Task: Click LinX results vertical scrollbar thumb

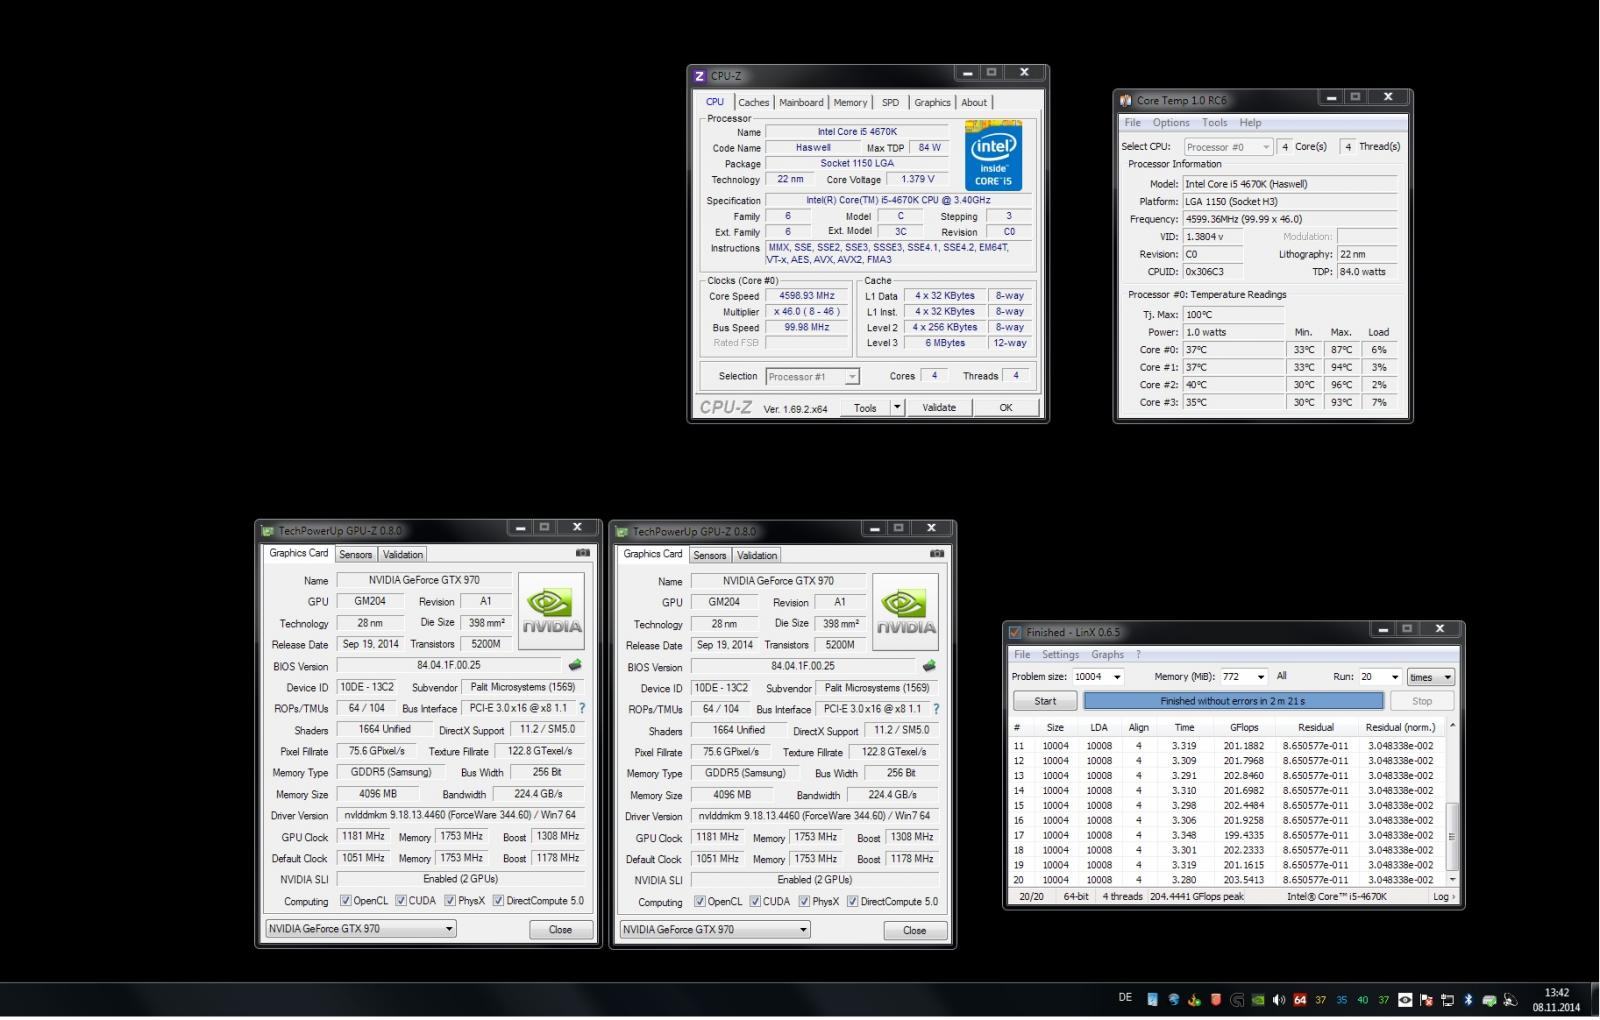Action: coord(1452,837)
